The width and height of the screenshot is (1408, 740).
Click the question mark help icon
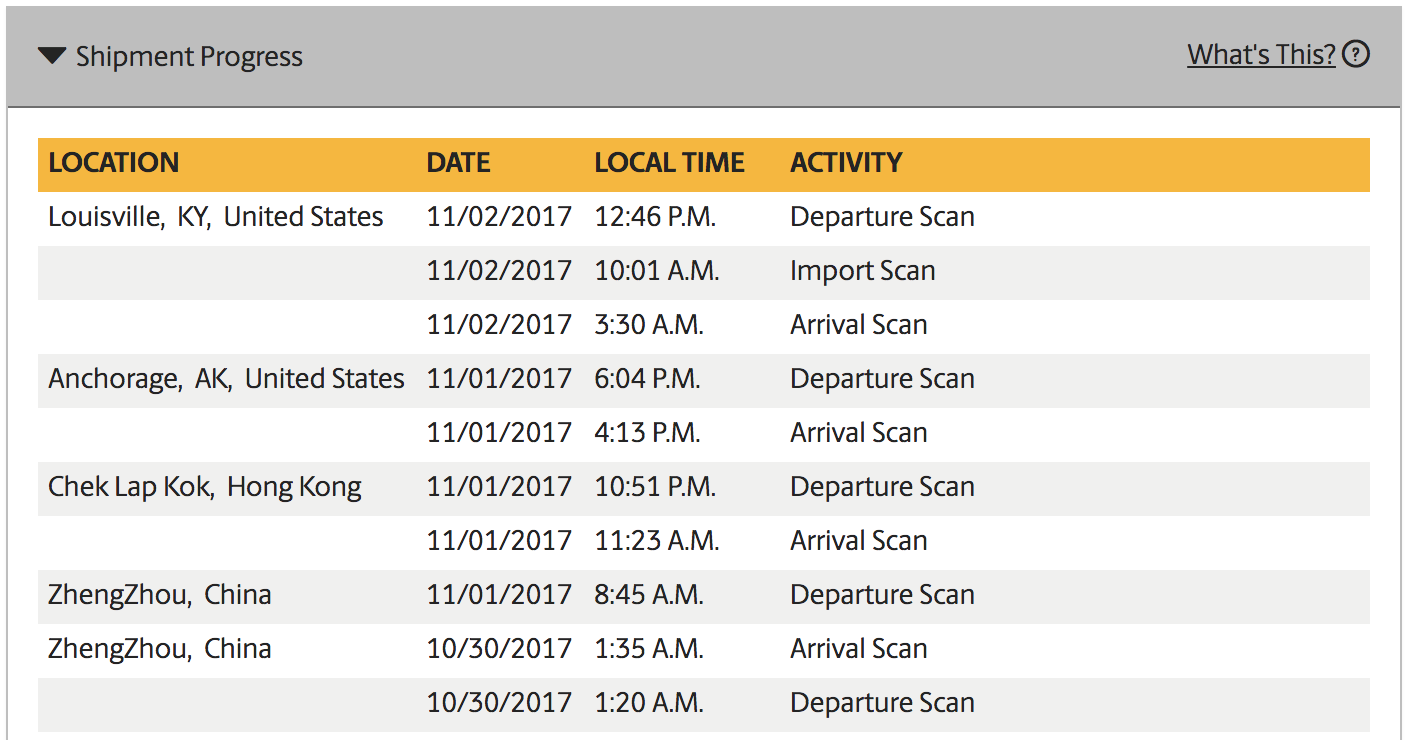(1355, 54)
